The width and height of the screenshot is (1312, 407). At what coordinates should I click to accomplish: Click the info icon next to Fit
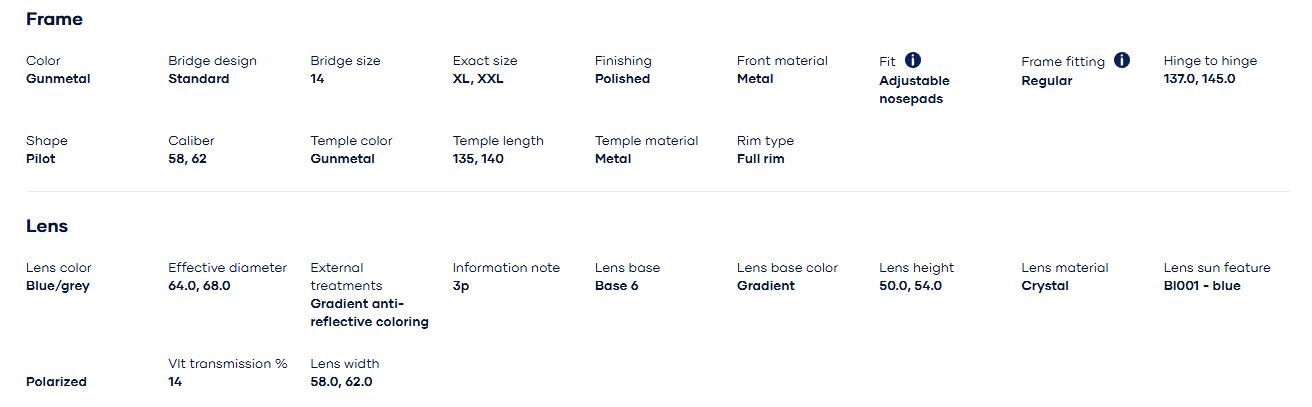(x=913, y=60)
